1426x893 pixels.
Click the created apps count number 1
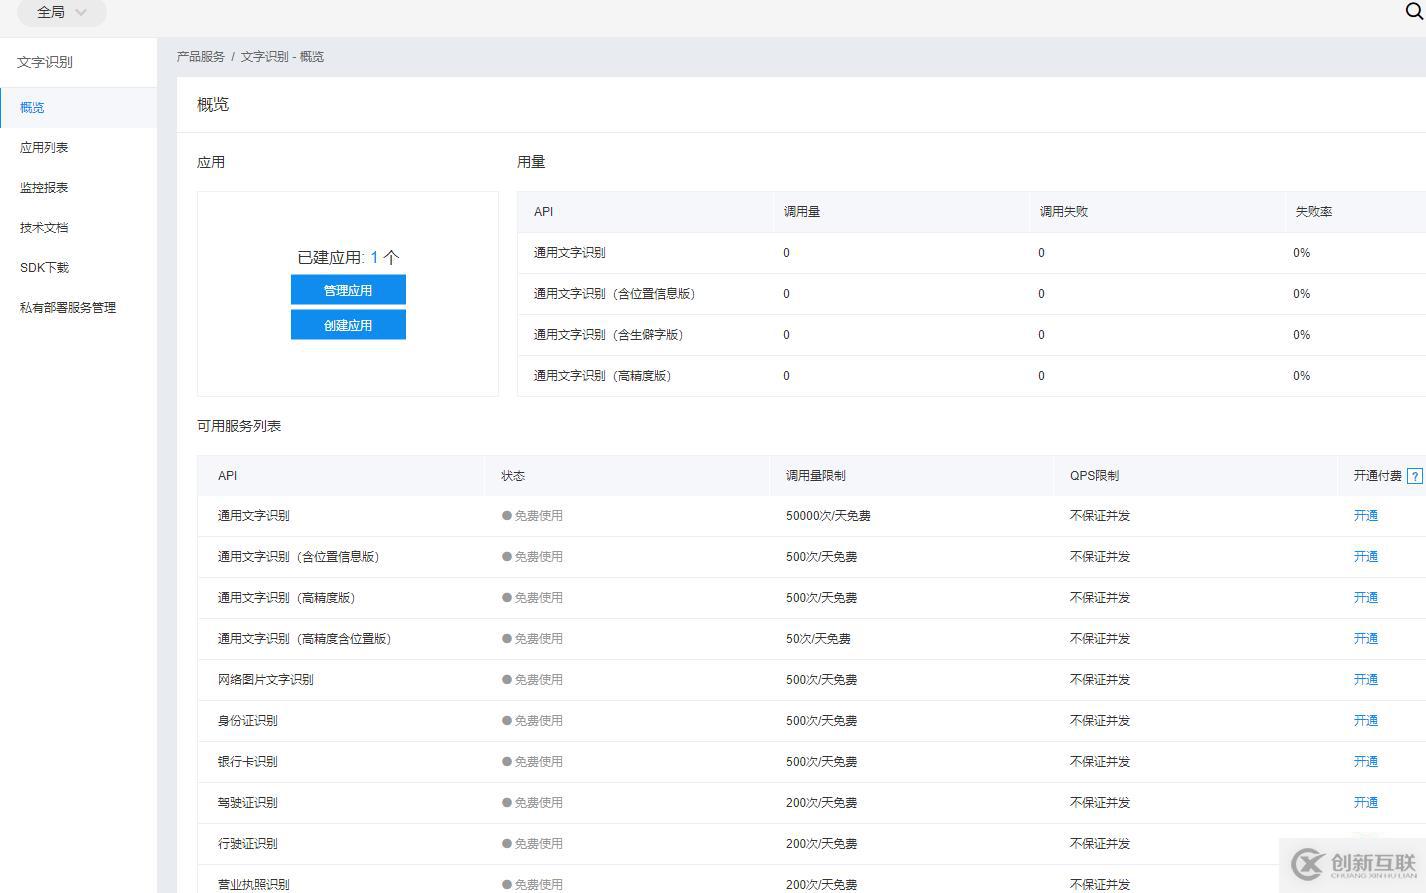(x=374, y=257)
